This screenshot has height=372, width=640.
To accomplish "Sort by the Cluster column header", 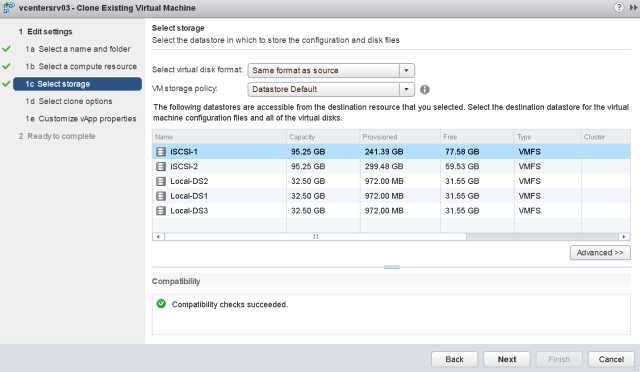I will (x=606, y=137).
